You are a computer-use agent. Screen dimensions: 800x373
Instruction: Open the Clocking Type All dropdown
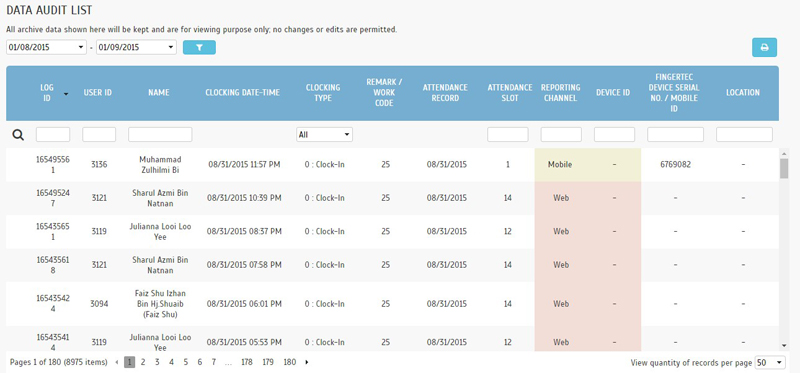pos(324,135)
